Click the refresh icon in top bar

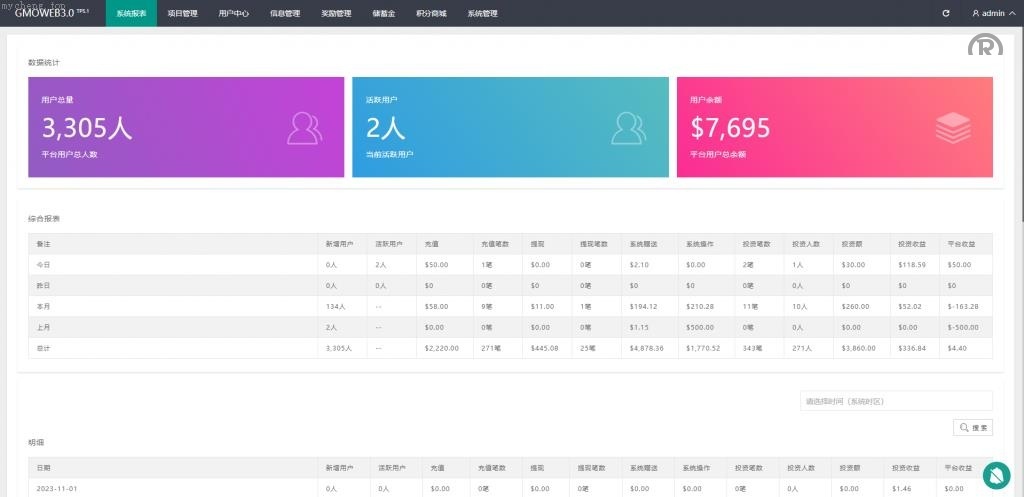coord(946,13)
